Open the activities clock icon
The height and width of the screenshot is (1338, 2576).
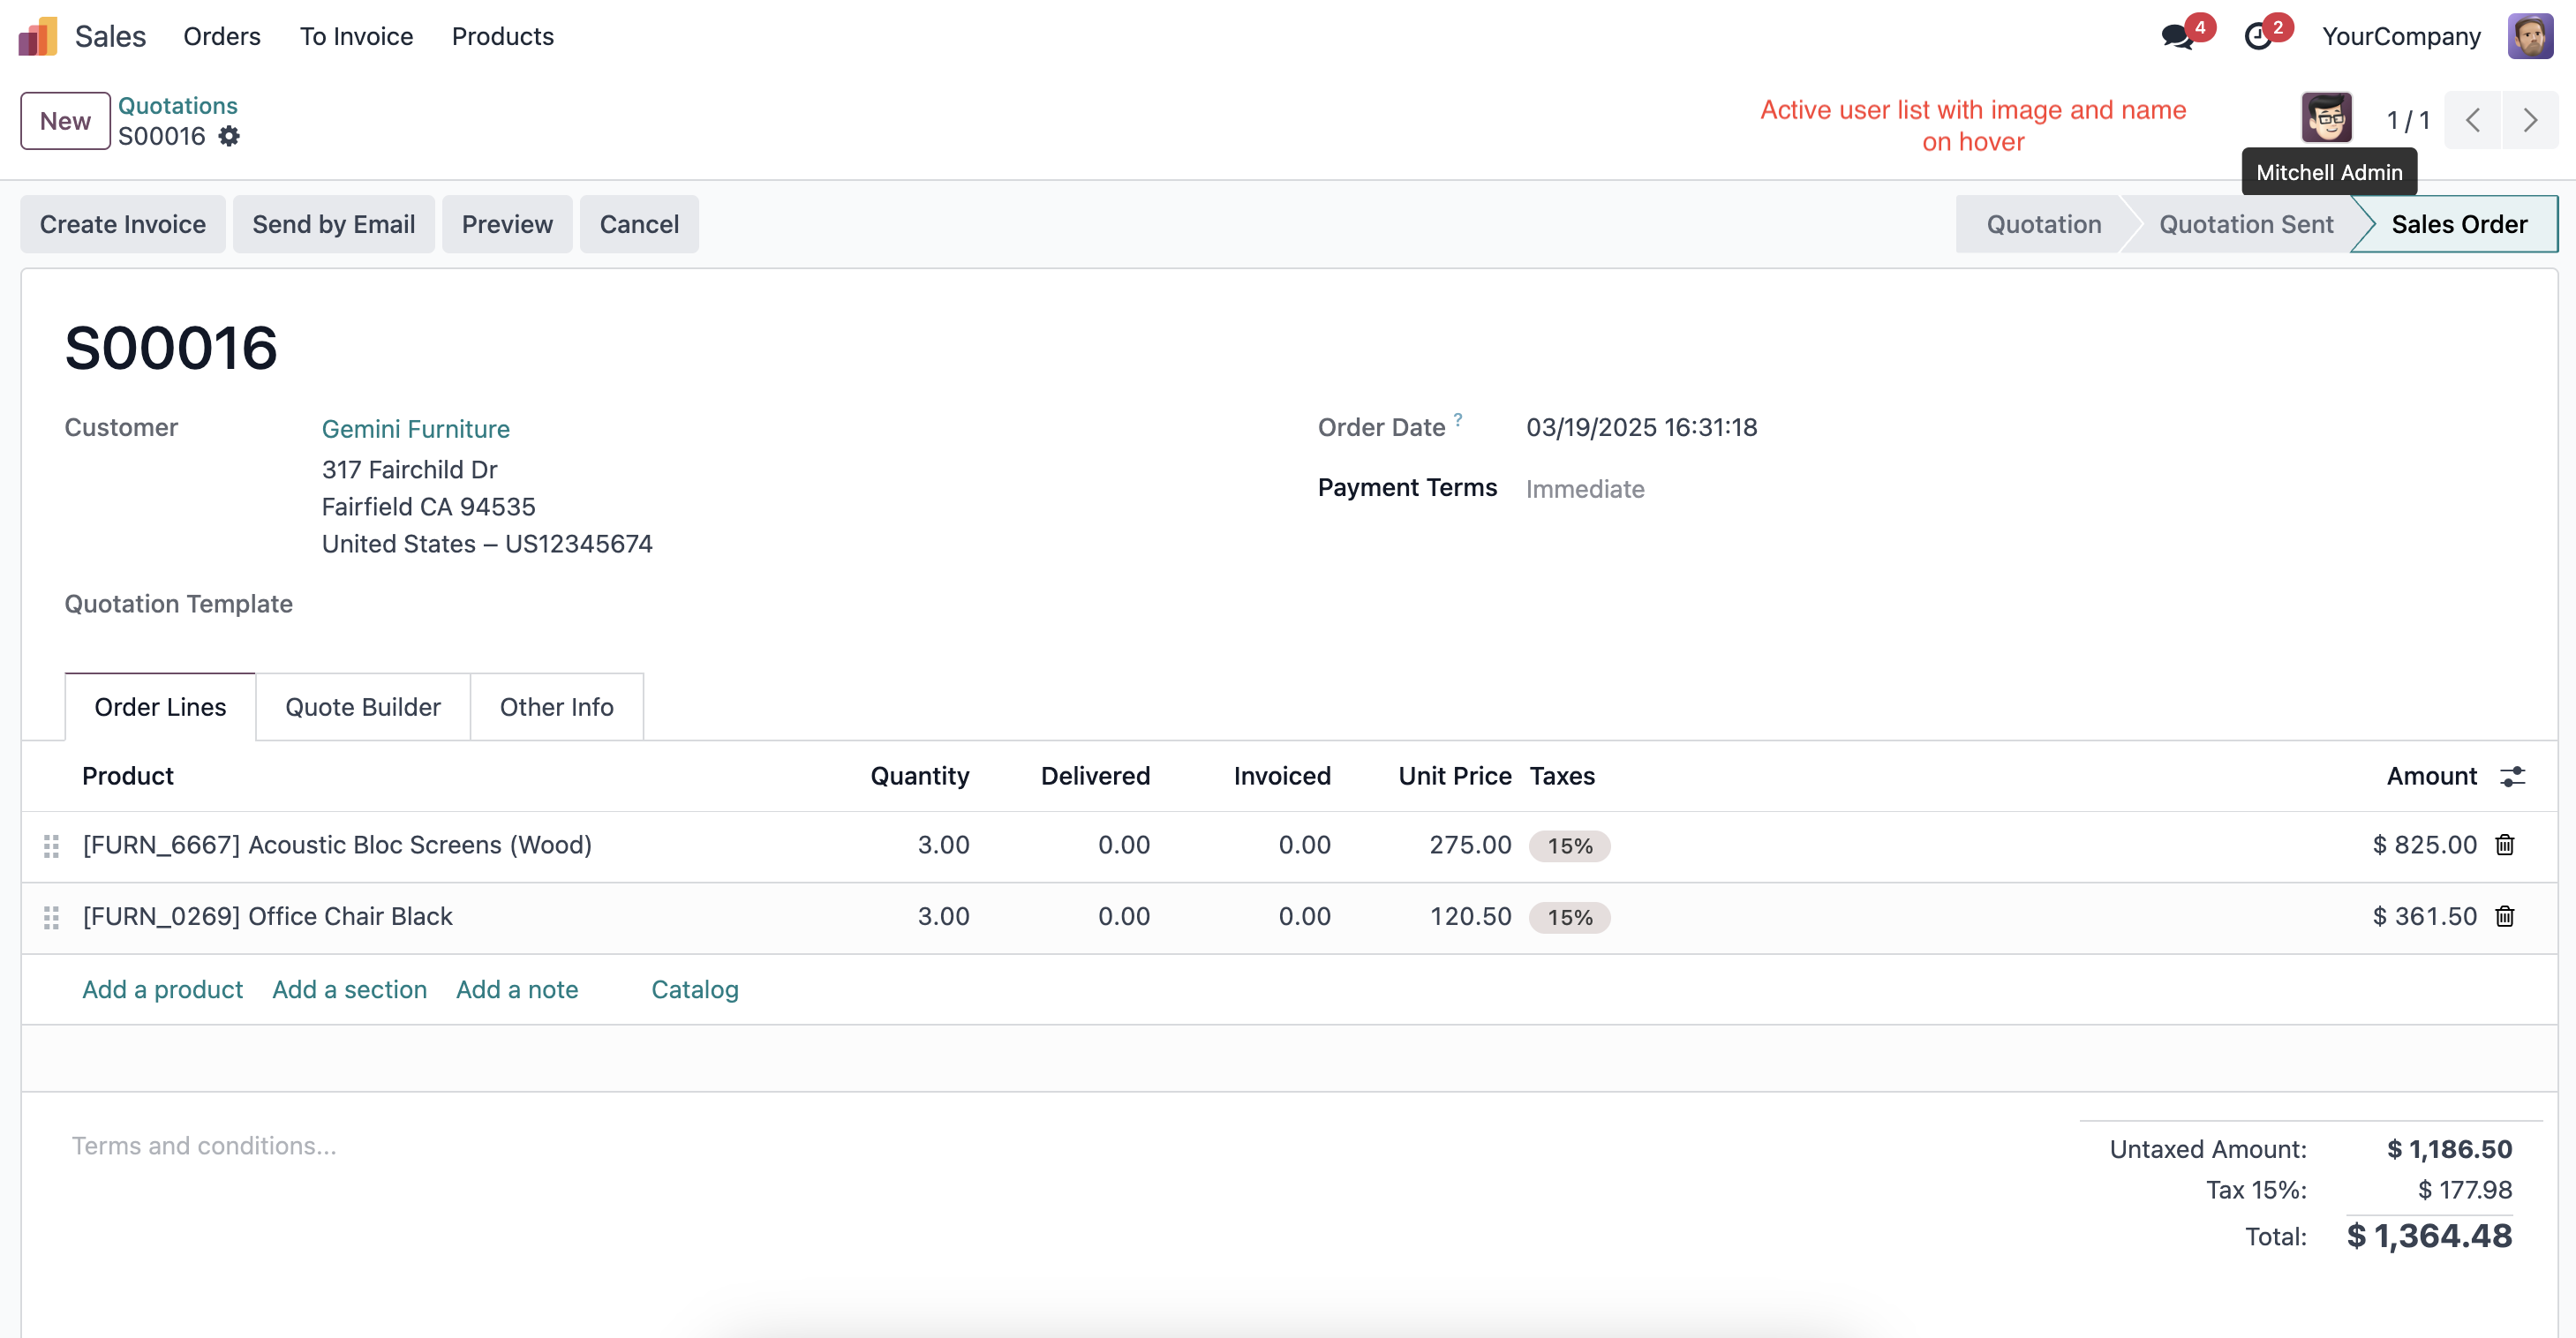(2258, 37)
